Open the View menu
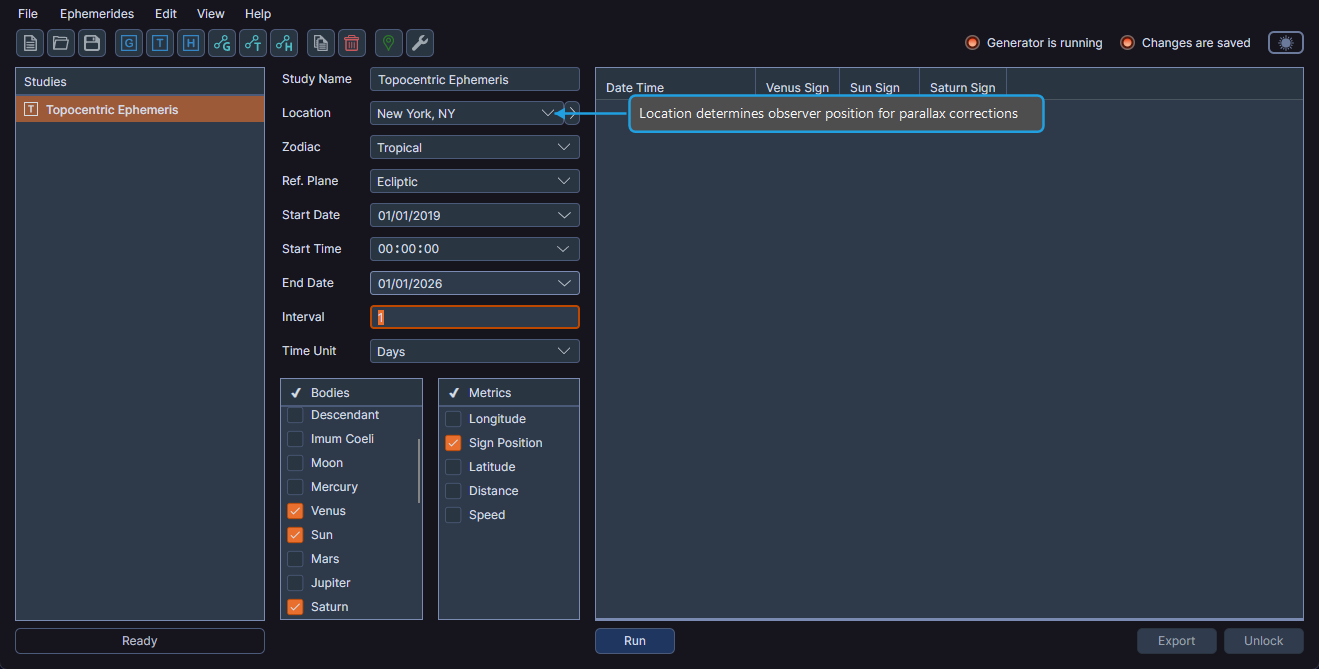 (210, 13)
